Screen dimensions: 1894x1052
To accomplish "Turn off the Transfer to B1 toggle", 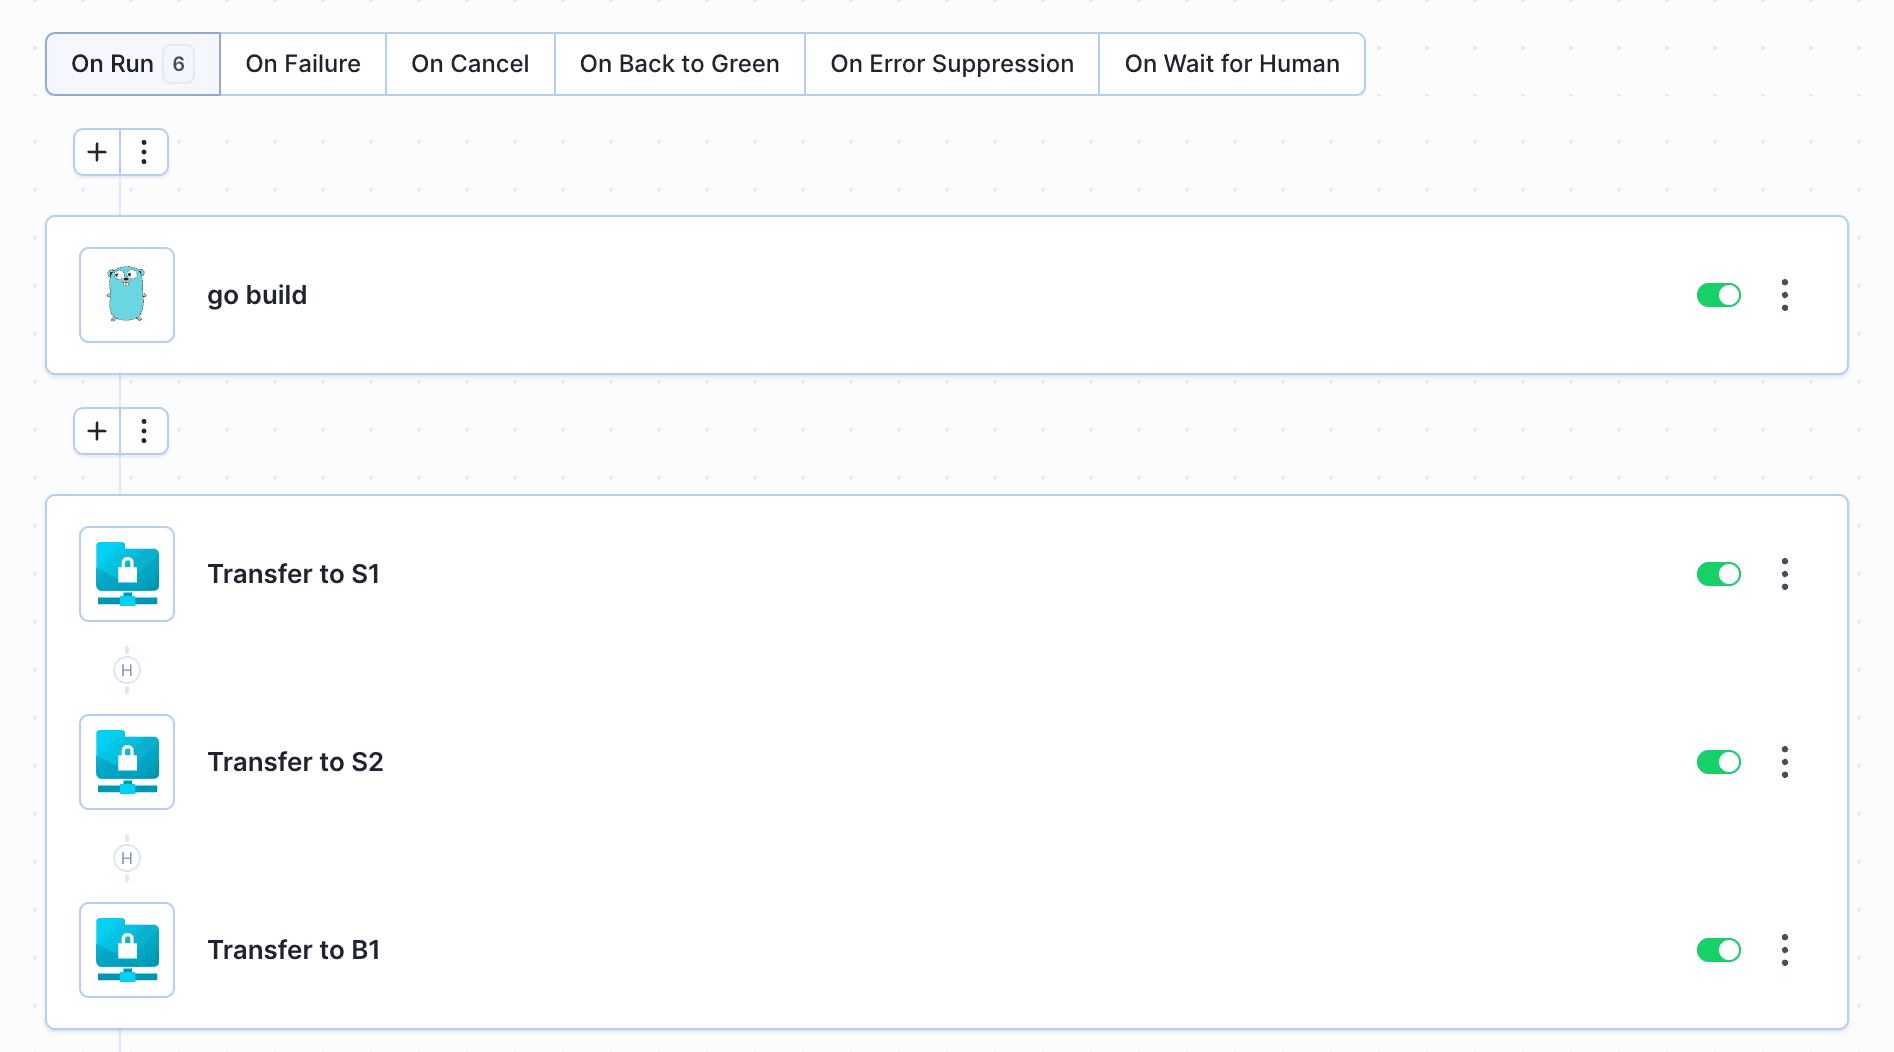I will tap(1718, 950).
